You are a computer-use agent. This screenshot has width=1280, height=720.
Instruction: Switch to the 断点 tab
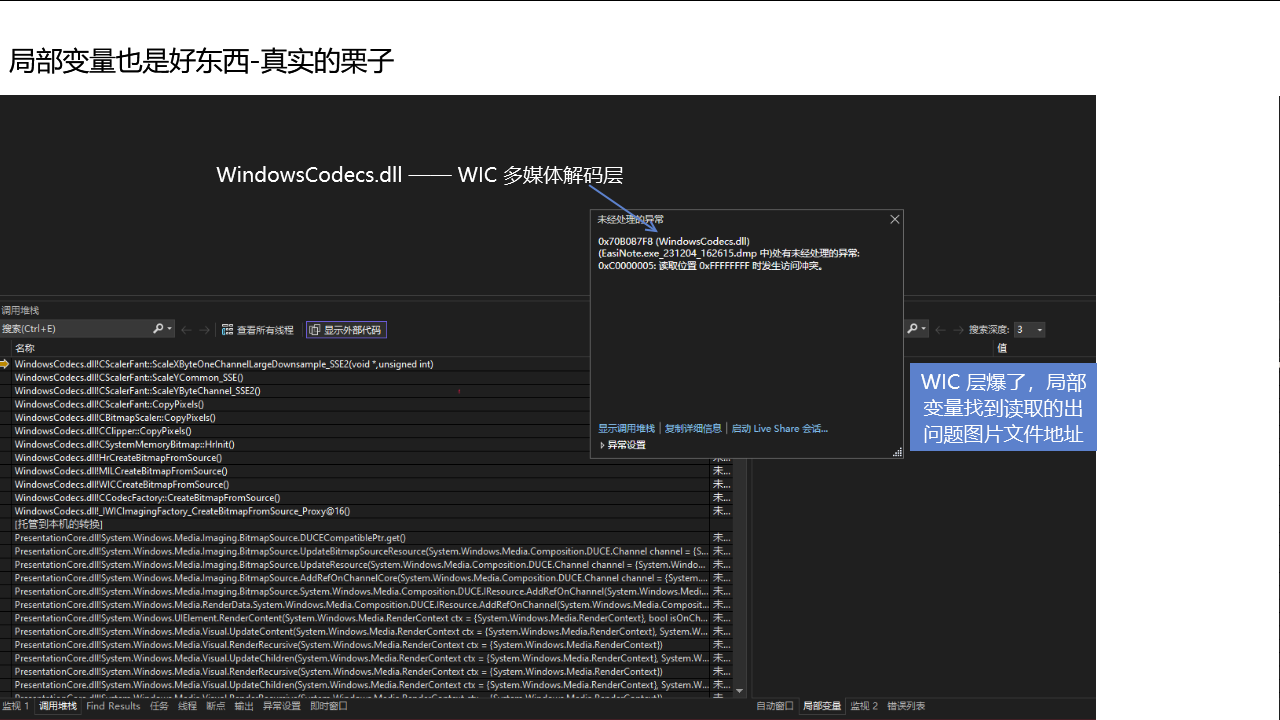[216, 706]
